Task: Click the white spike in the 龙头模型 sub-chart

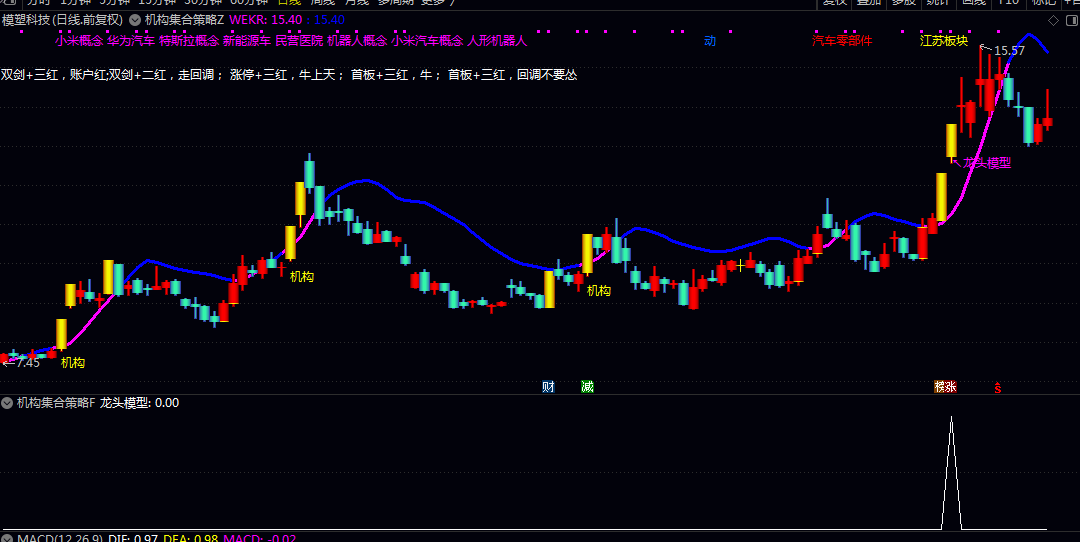Action: pyautogui.click(x=951, y=472)
